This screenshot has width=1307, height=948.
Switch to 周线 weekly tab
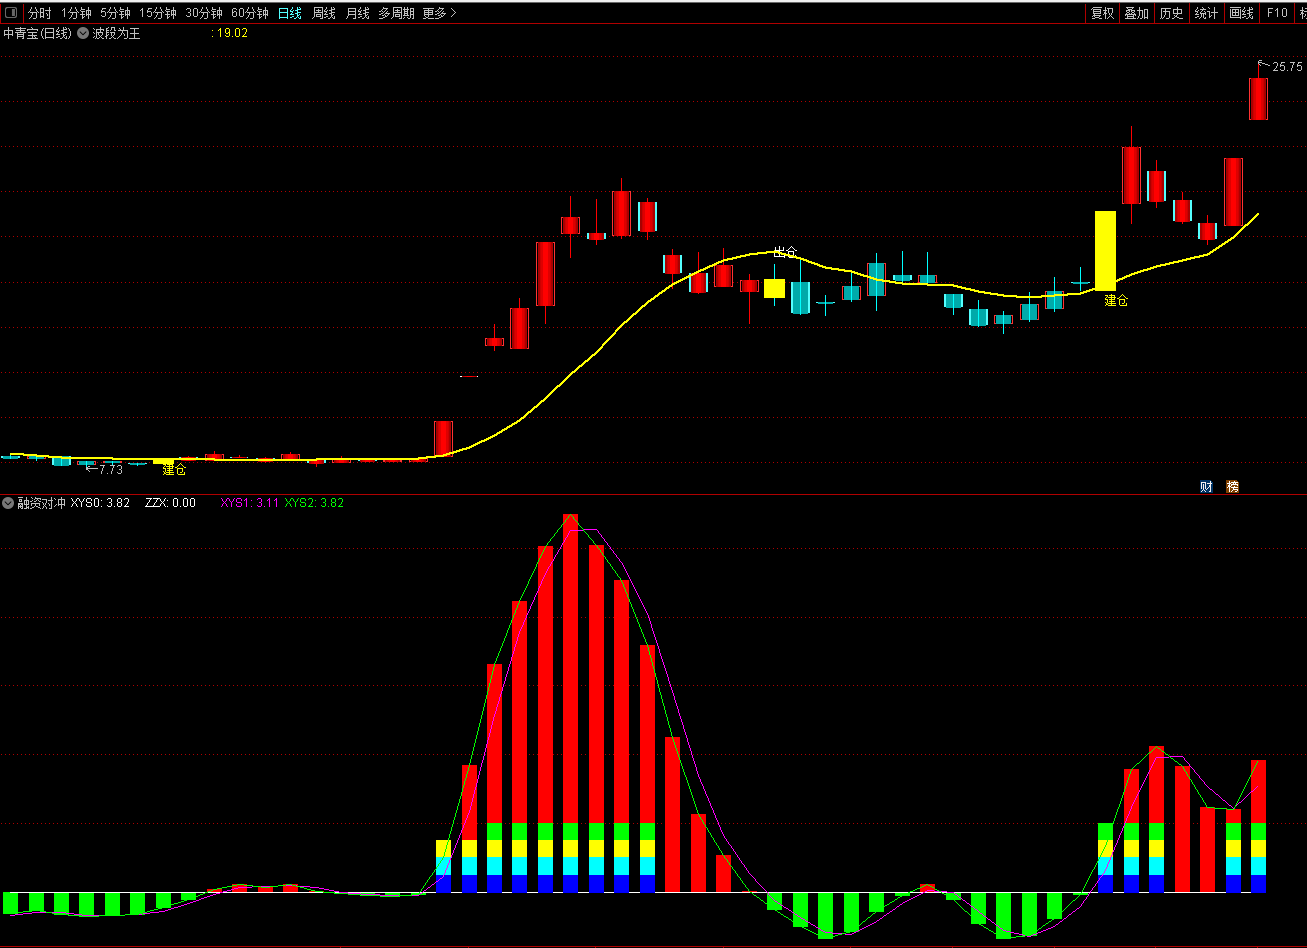[324, 13]
